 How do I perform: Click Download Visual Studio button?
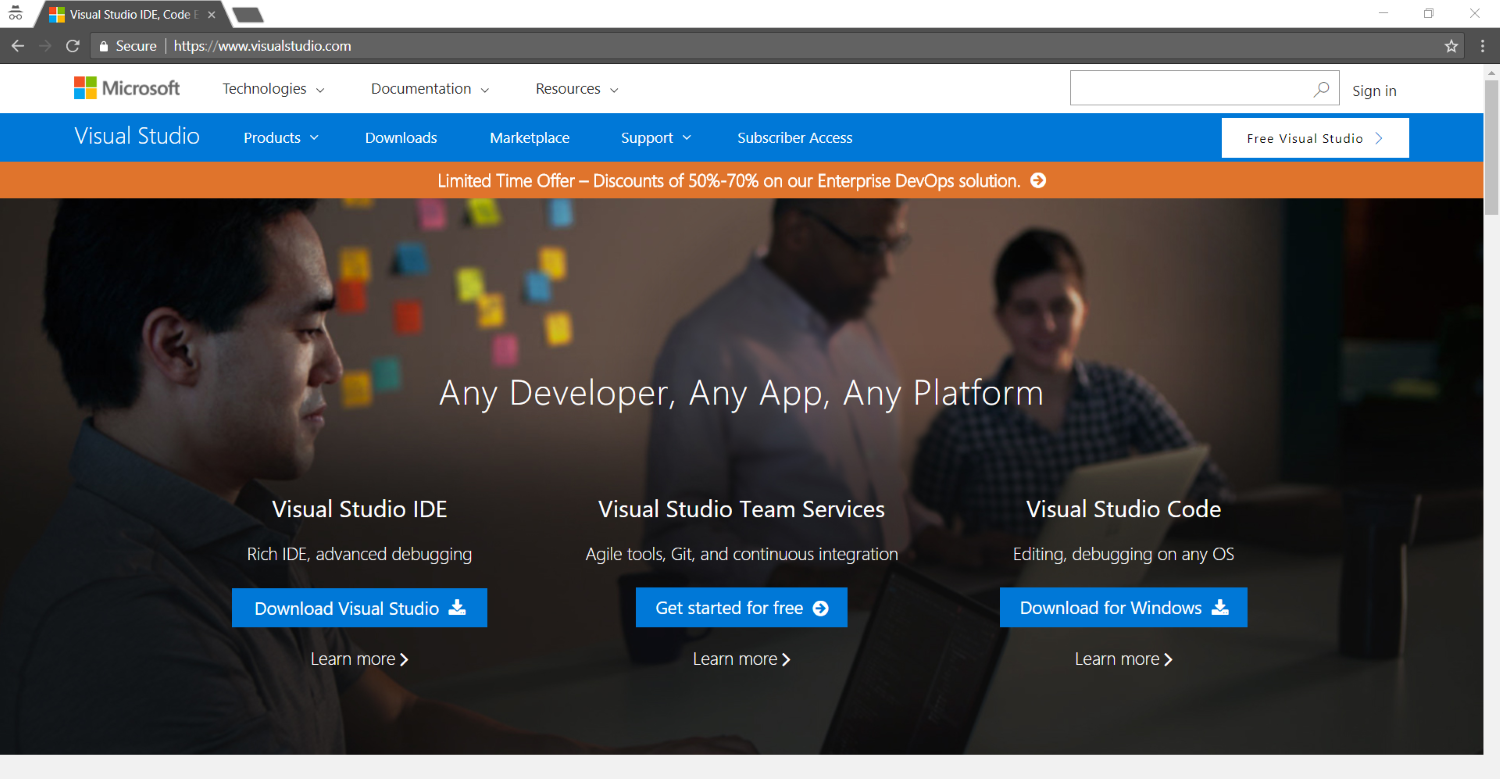coord(359,608)
